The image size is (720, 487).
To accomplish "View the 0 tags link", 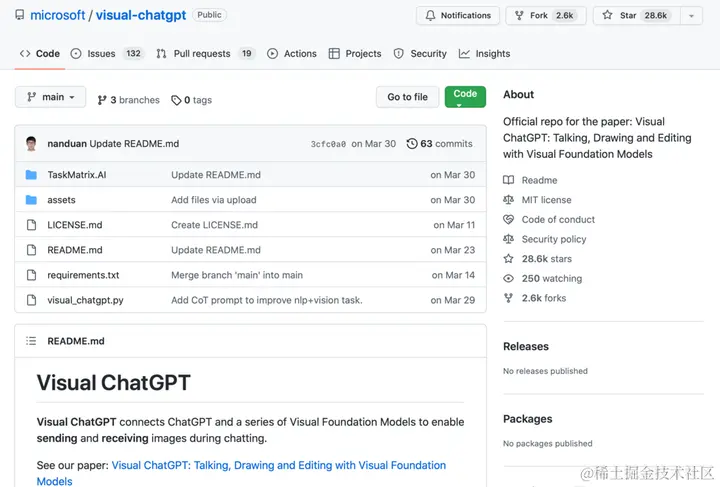I will coord(191,100).
